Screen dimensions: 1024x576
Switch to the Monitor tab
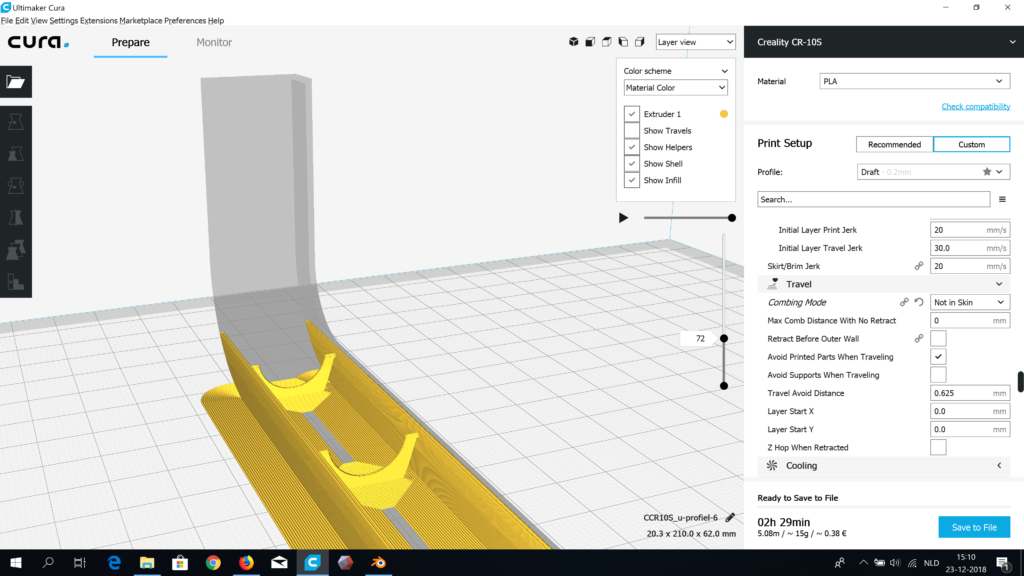pos(214,42)
